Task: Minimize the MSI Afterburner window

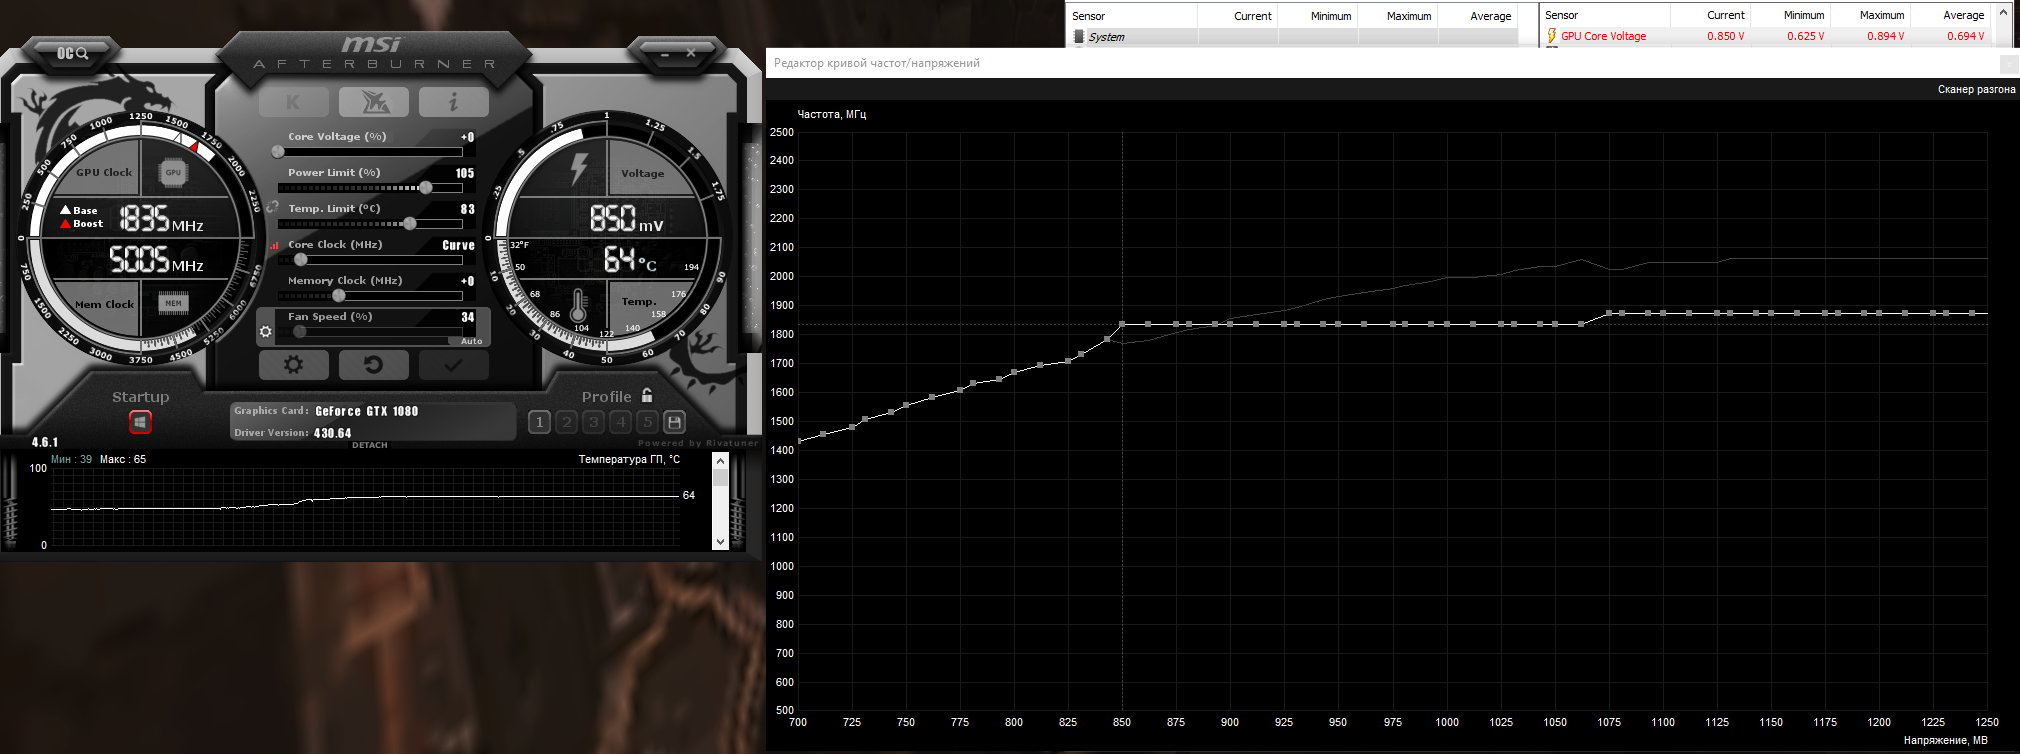Action: (665, 53)
